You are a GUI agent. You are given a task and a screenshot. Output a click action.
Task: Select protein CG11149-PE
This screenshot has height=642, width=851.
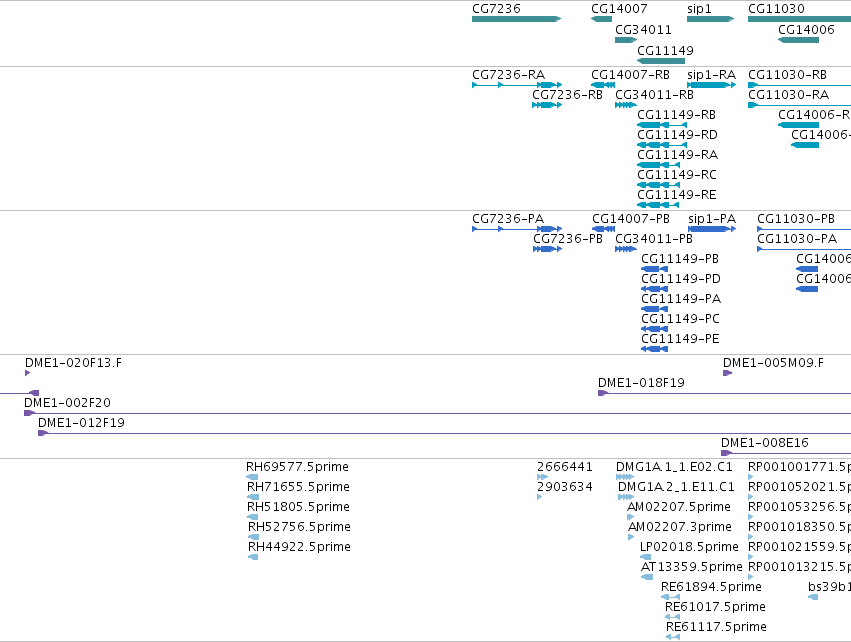tap(655, 349)
